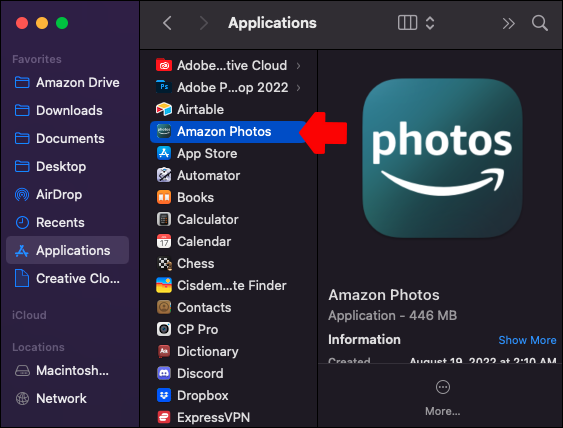Click the Cisdem Duplicate Finder icon
This screenshot has height=428, width=563.
pyautogui.click(x=164, y=285)
